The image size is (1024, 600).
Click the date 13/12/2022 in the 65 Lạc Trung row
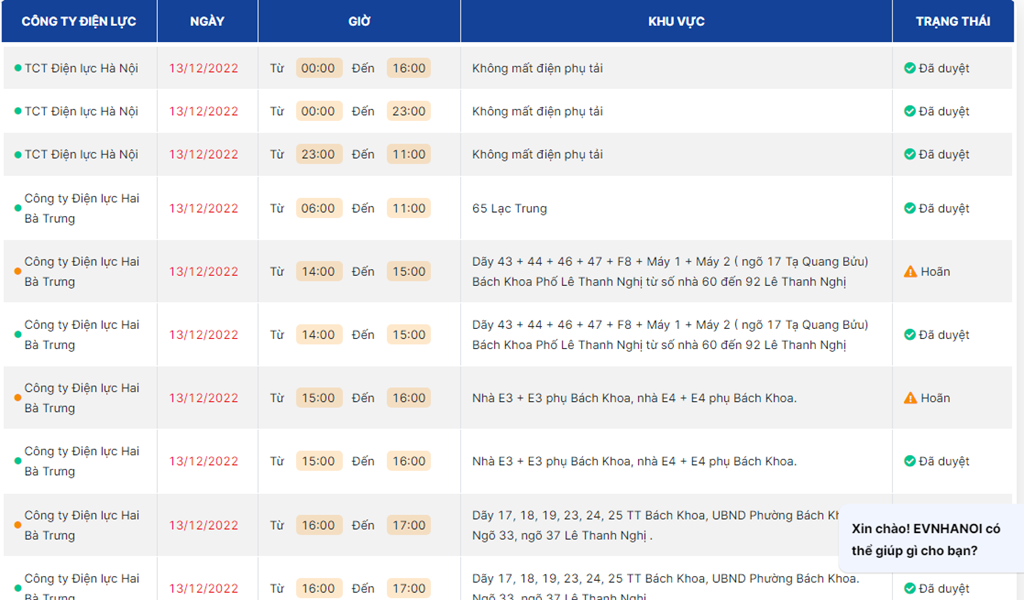coord(204,208)
